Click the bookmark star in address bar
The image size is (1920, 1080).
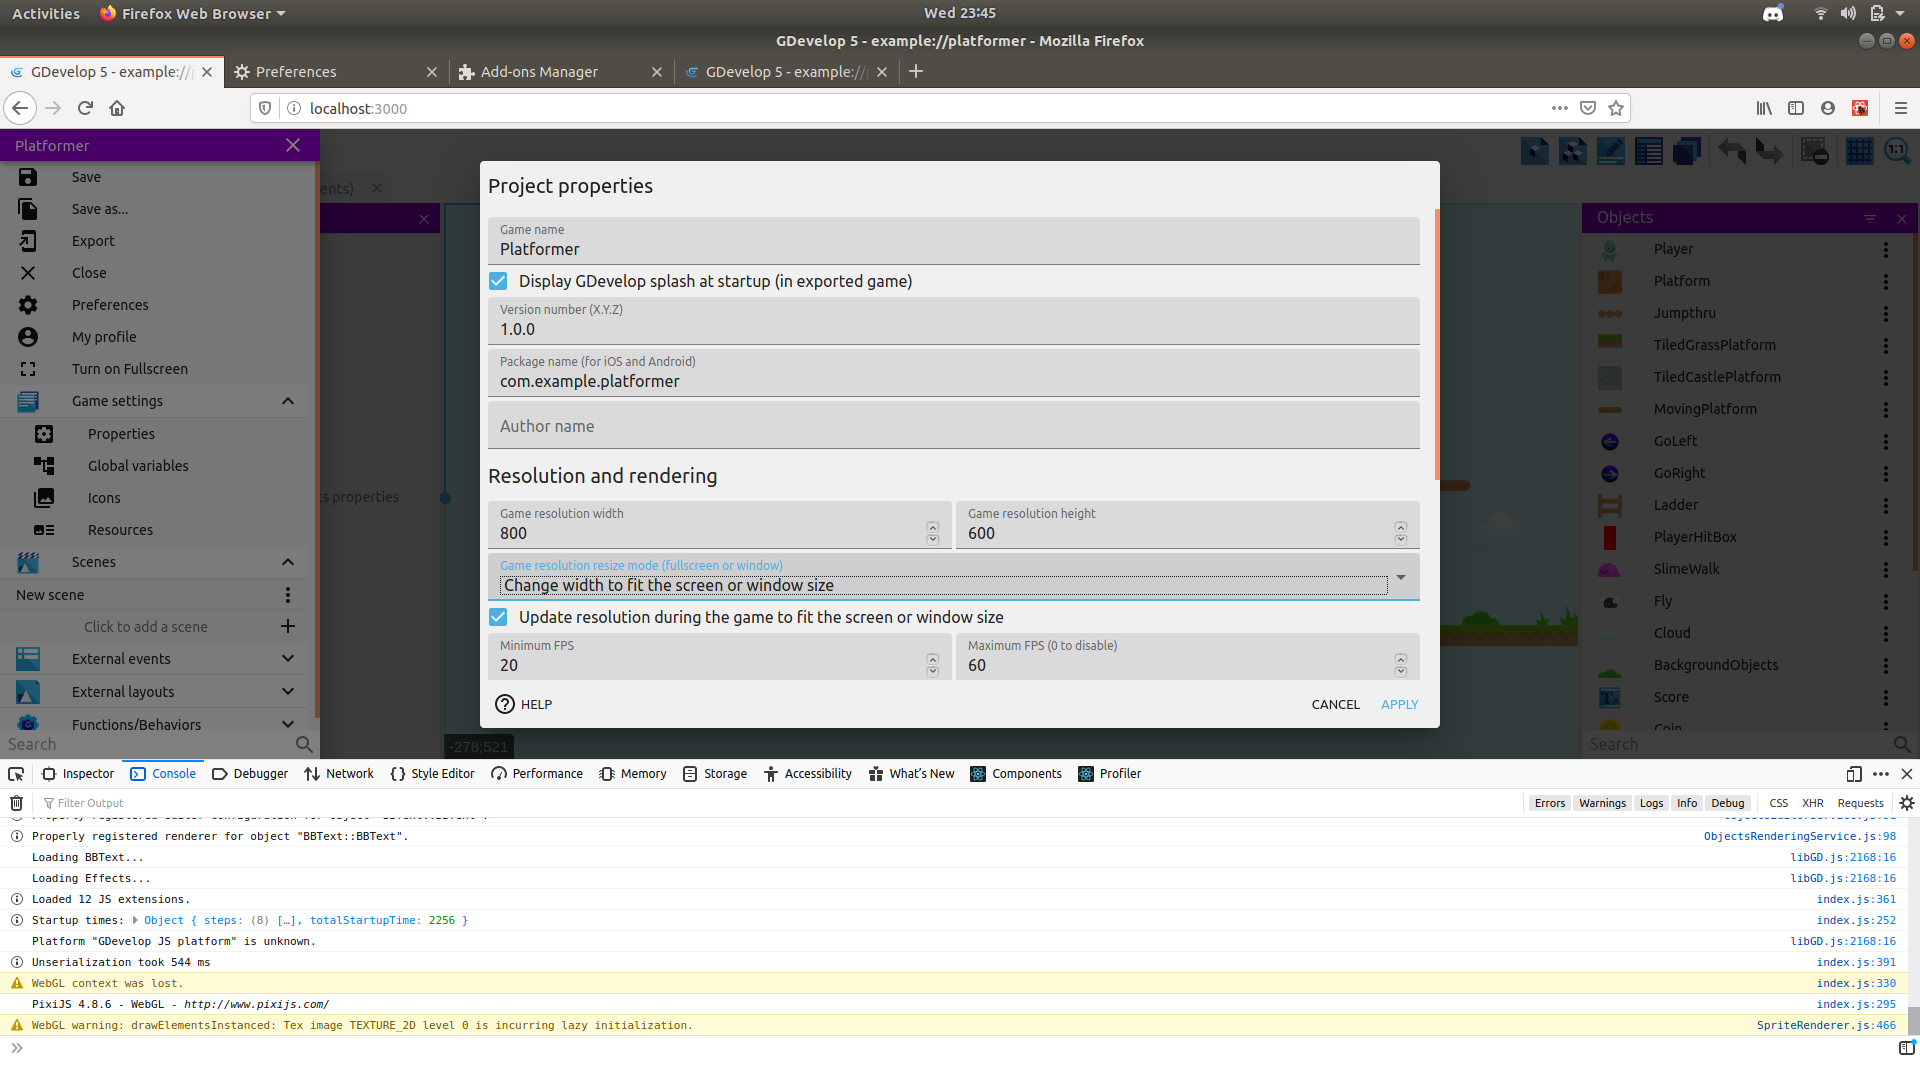pos(1616,108)
